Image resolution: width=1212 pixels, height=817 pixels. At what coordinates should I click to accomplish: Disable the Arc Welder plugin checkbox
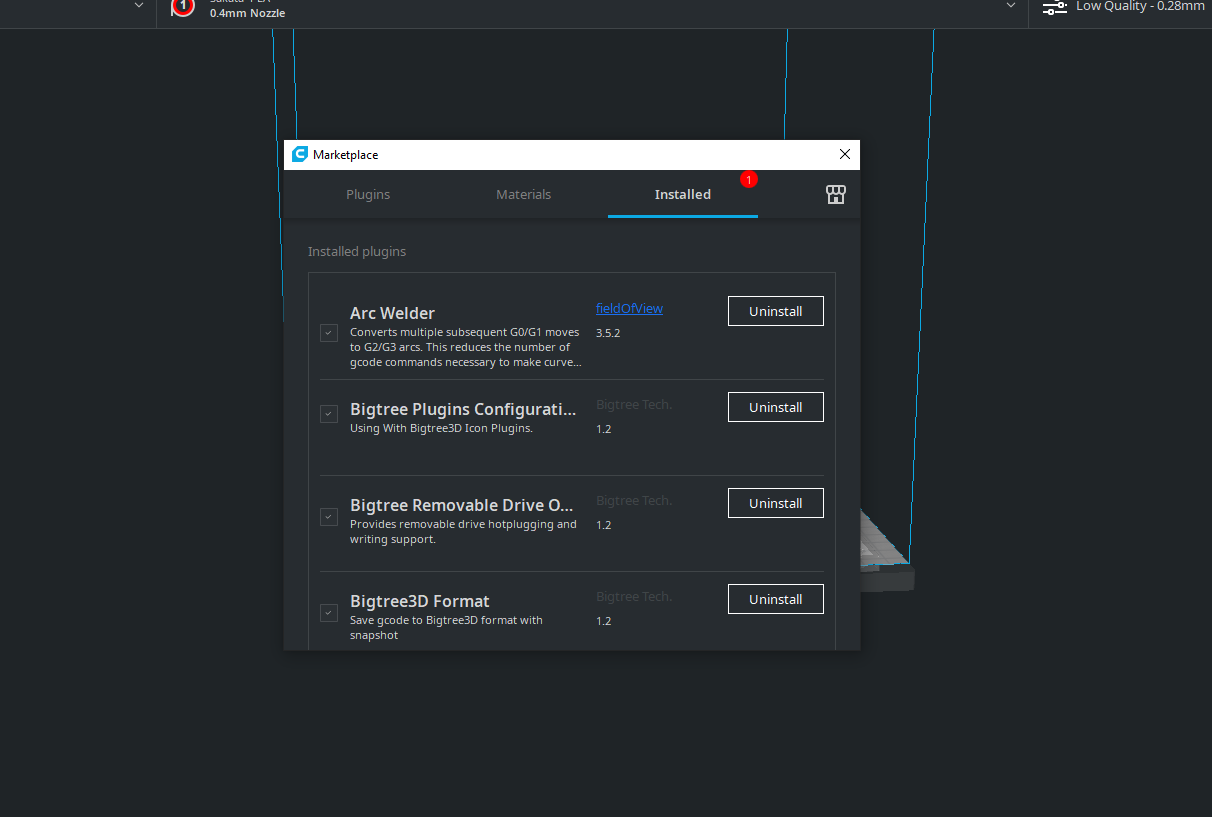coord(329,333)
